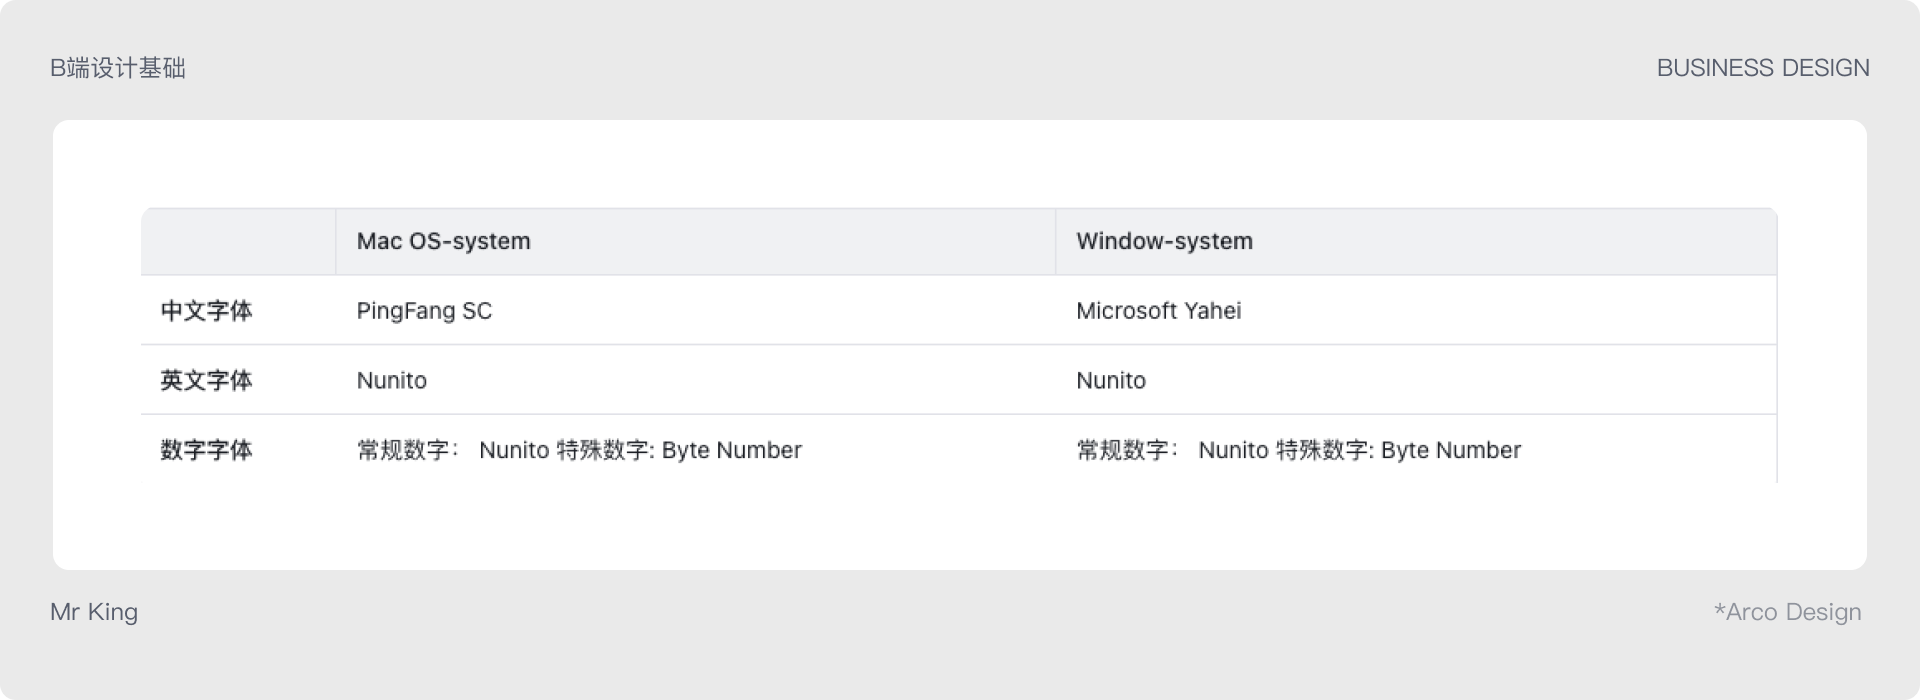1920x700 pixels.
Task: Click the Mr King author label
Action: (x=94, y=612)
